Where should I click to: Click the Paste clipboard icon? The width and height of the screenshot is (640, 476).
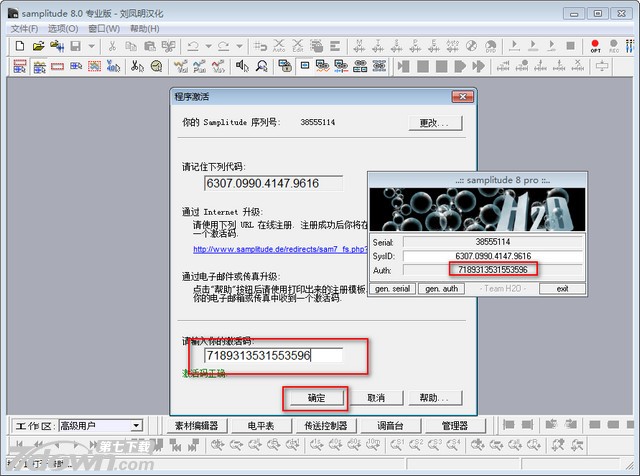click(x=150, y=46)
